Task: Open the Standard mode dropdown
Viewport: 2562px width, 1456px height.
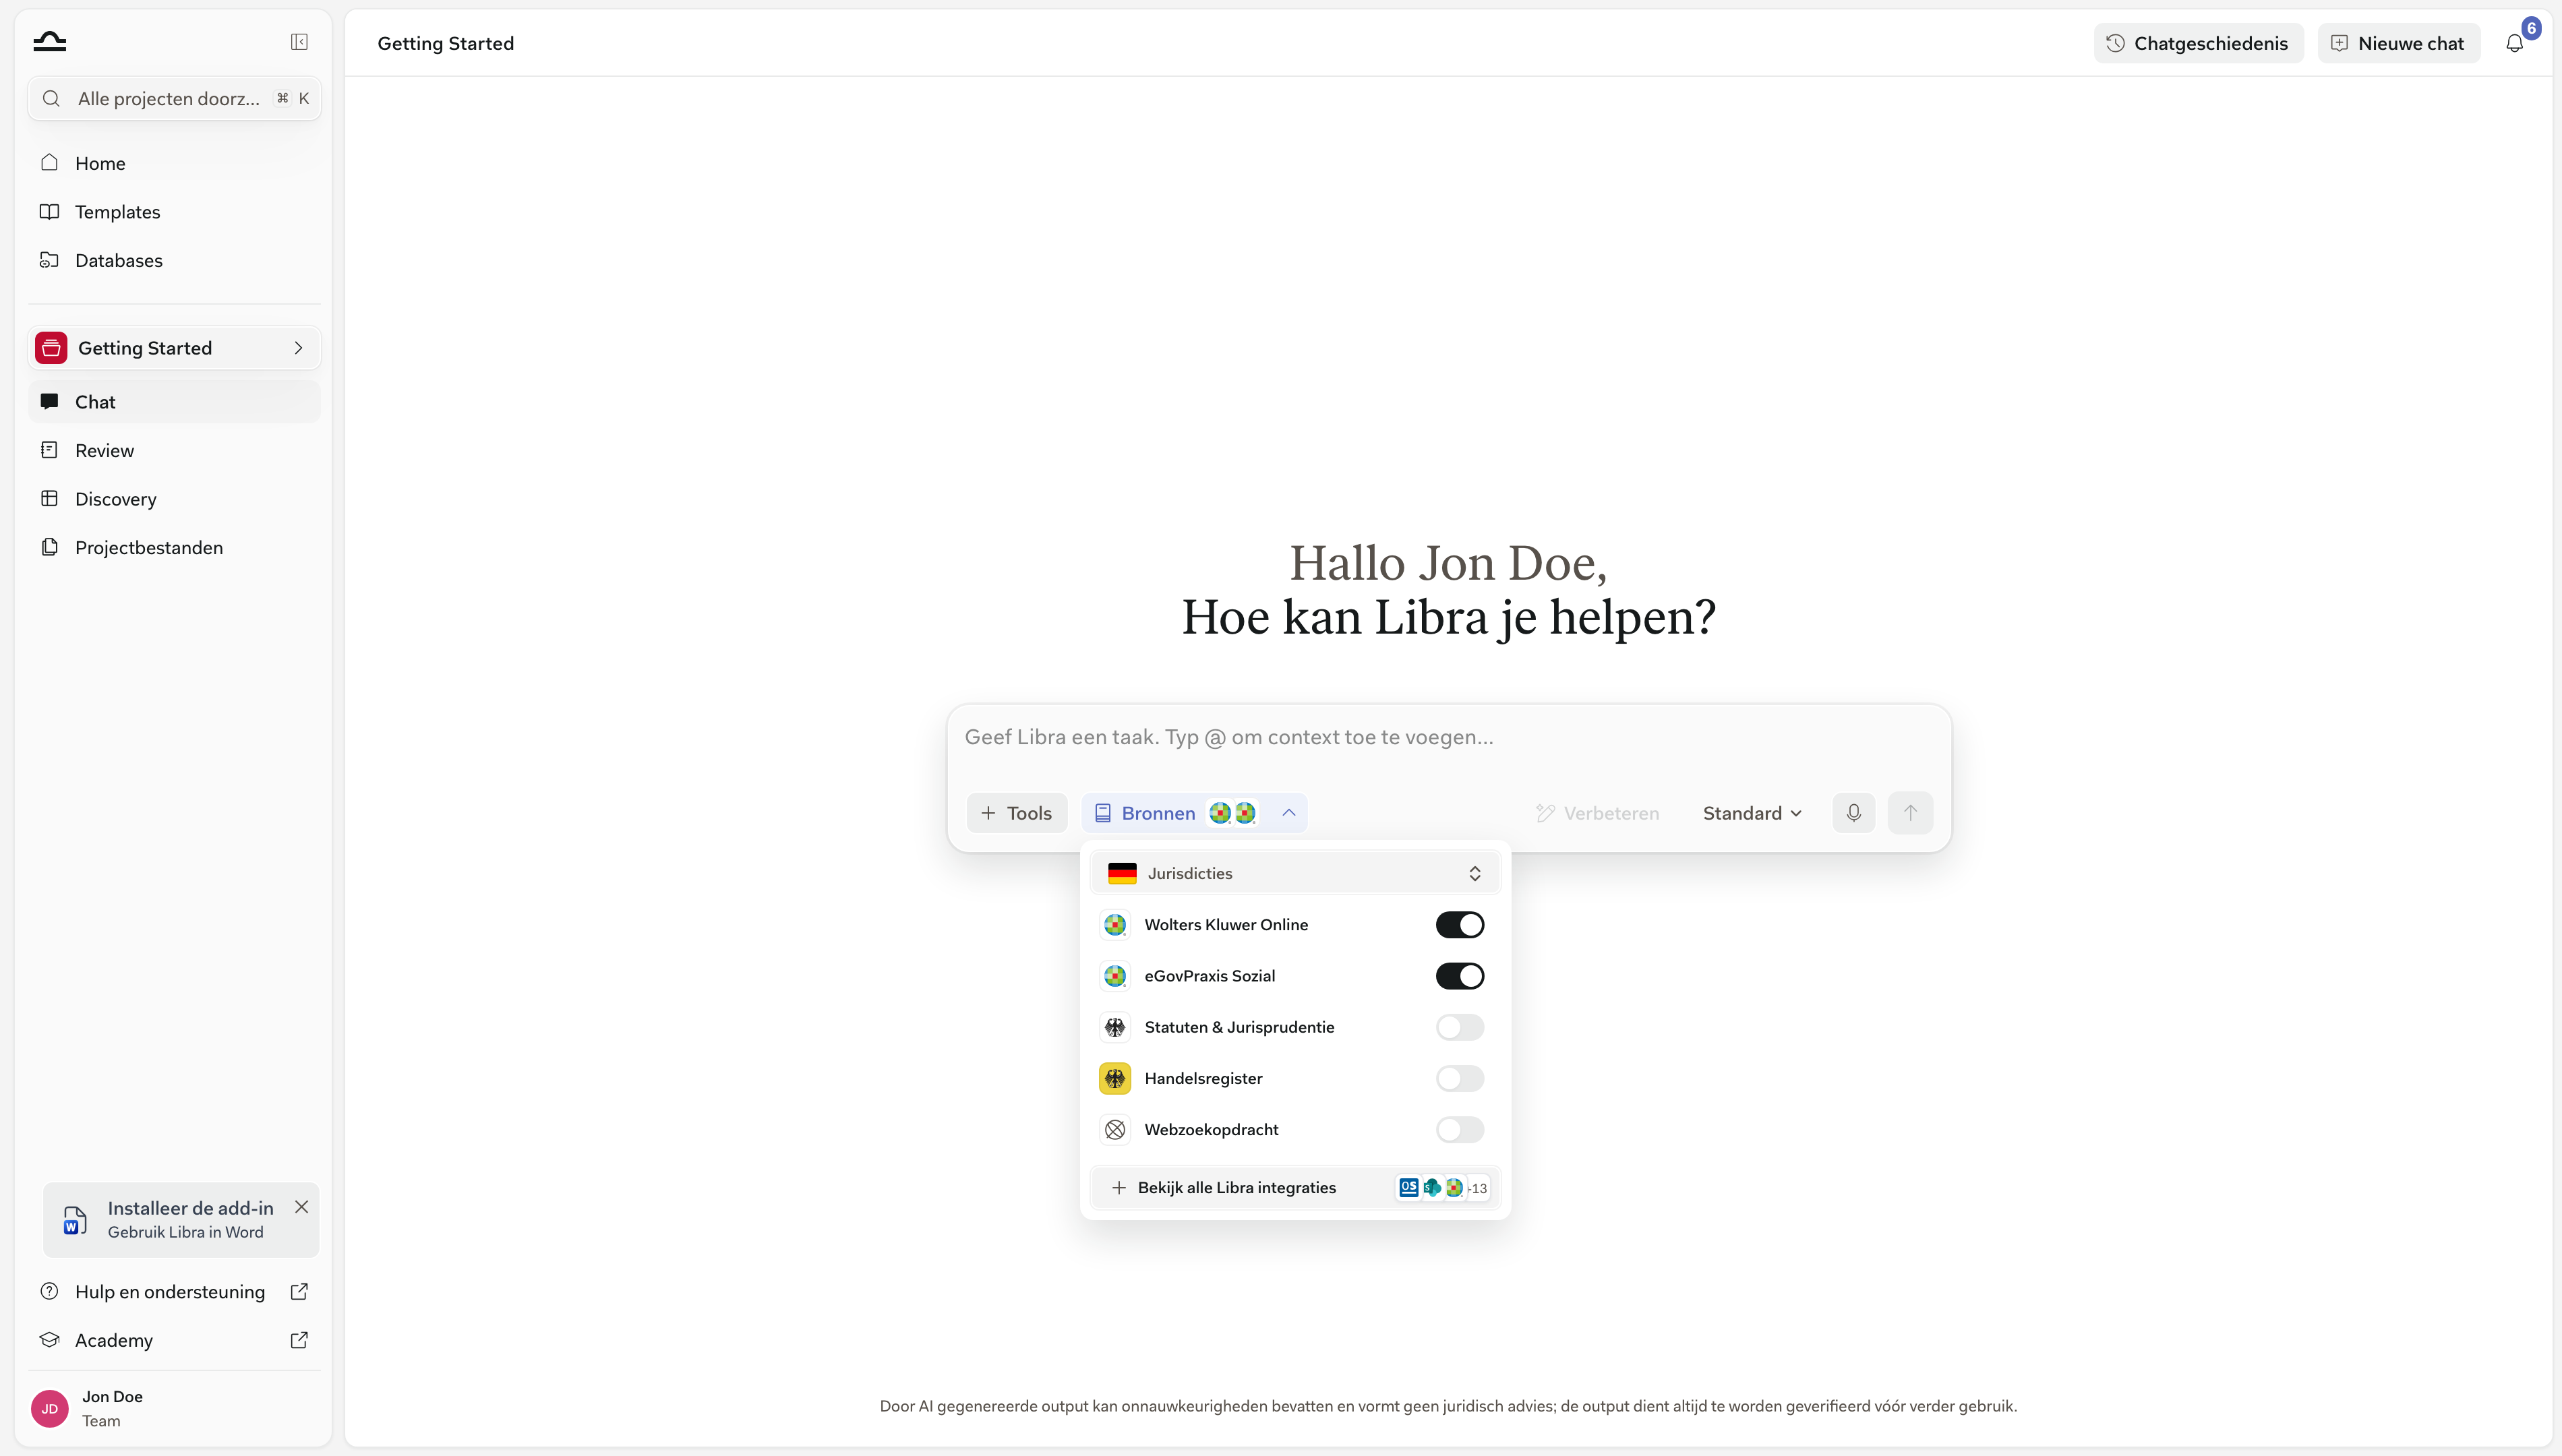Action: (x=1752, y=813)
